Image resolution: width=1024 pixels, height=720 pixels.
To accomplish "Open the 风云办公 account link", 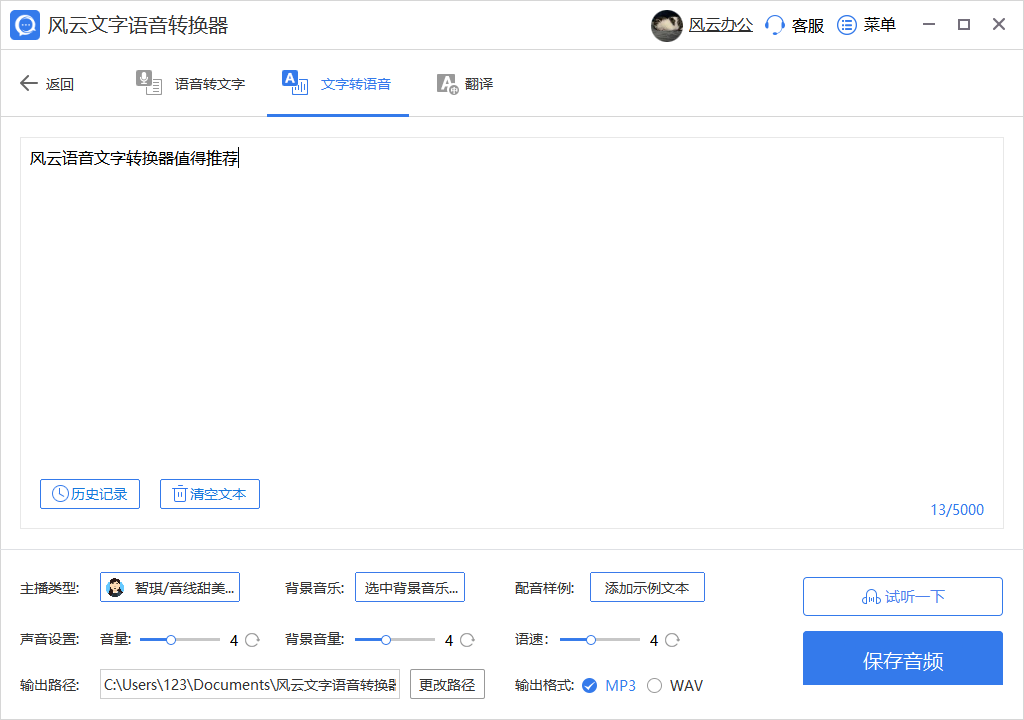I will coord(721,25).
